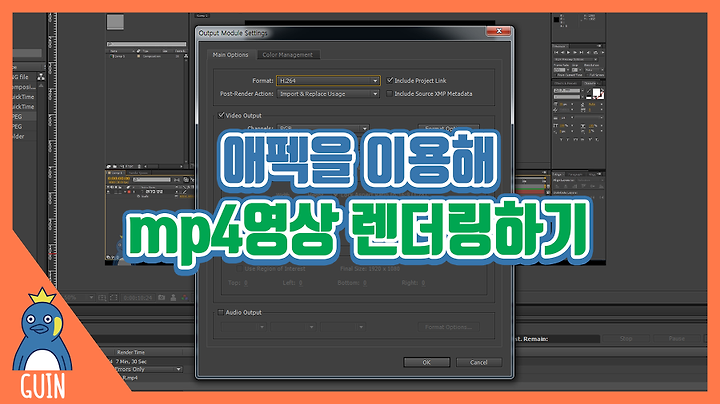Click the Project panel flowchart icon

(41, 77)
